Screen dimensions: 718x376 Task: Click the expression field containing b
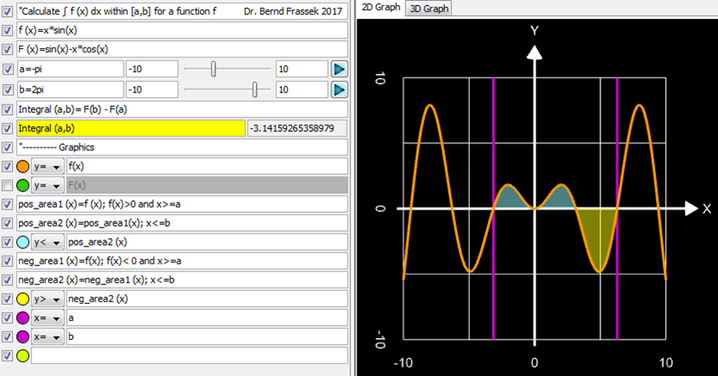(207, 337)
